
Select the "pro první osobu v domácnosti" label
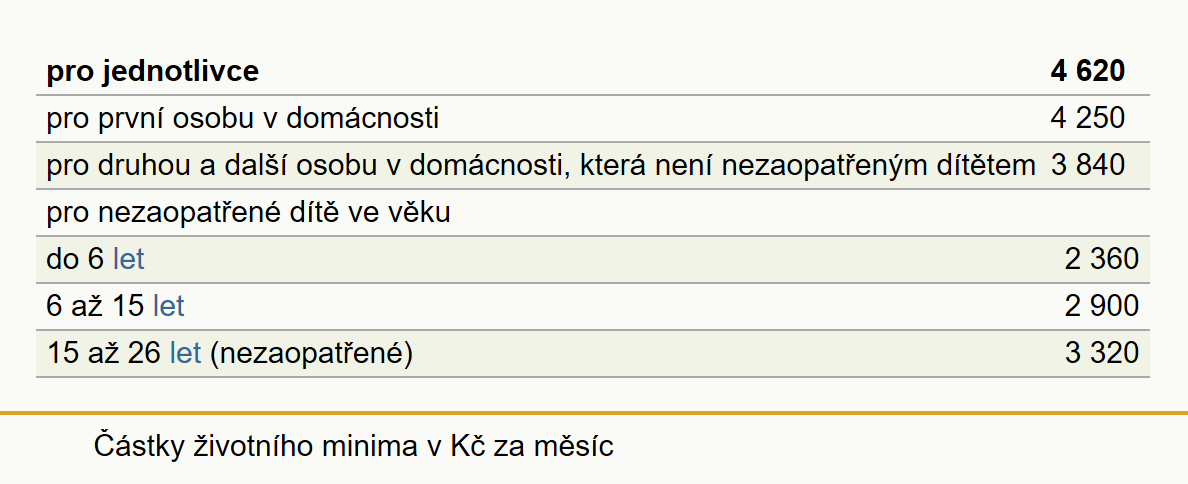242,119
